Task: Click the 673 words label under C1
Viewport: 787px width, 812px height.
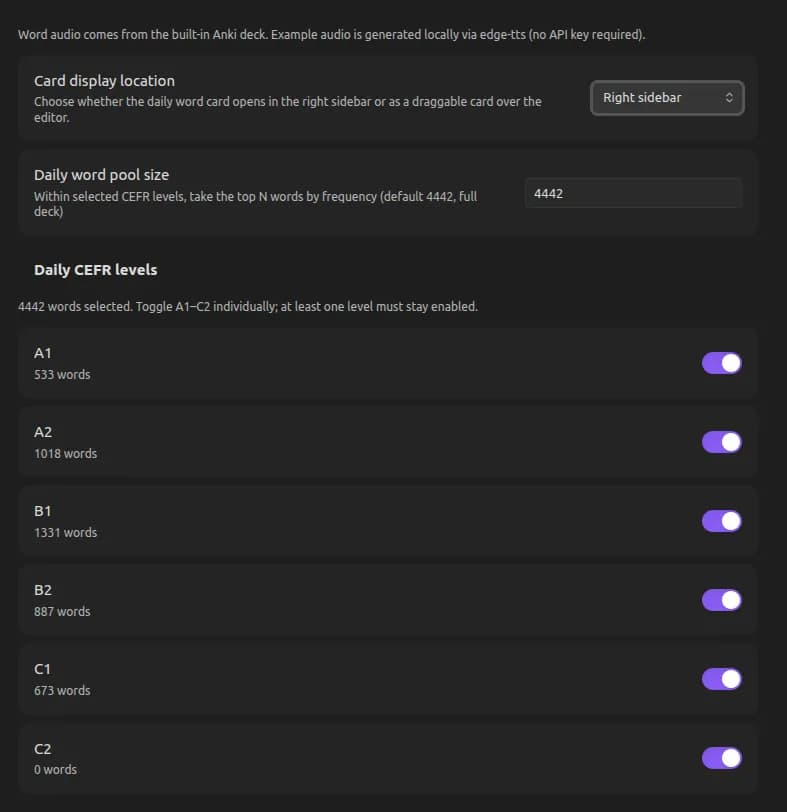Action: 62,690
